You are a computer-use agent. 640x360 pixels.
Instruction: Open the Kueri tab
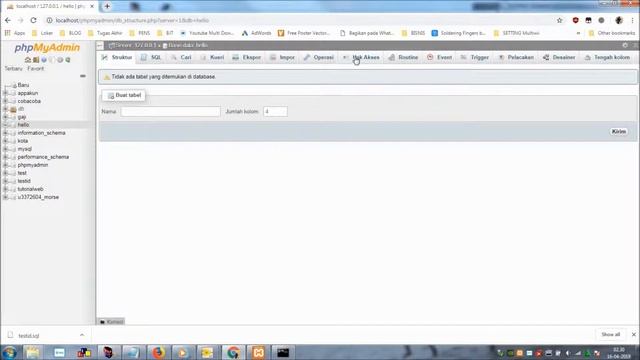coord(213,58)
